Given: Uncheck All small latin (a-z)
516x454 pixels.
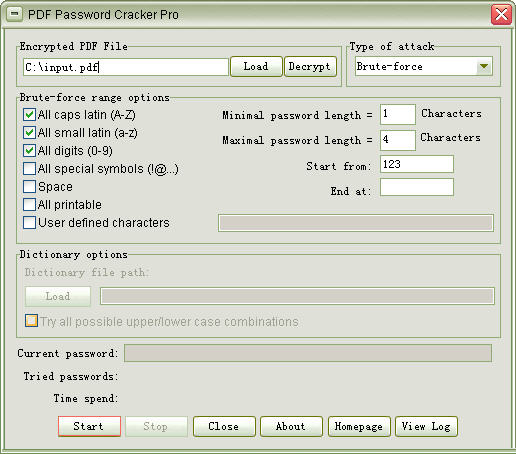Looking at the screenshot, I should [29, 133].
